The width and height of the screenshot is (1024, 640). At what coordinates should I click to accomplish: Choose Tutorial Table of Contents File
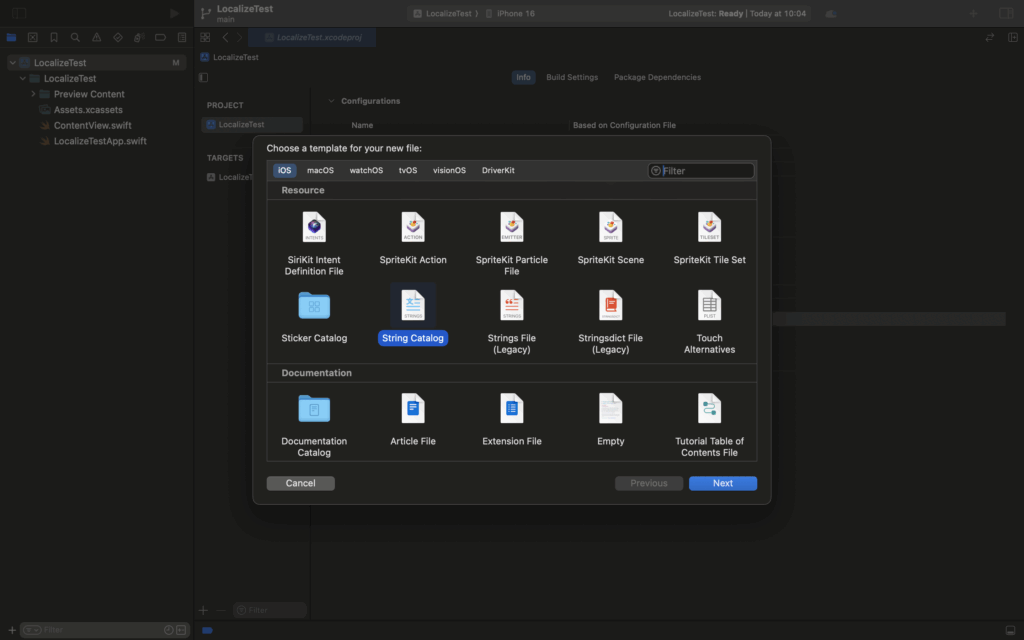[x=709, y=425]
